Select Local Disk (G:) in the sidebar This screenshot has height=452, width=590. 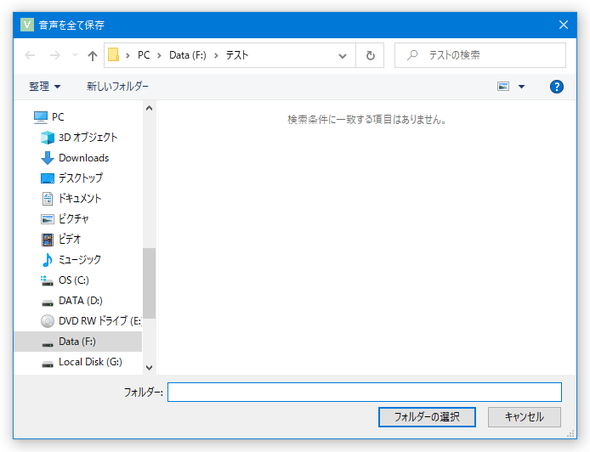90,362
